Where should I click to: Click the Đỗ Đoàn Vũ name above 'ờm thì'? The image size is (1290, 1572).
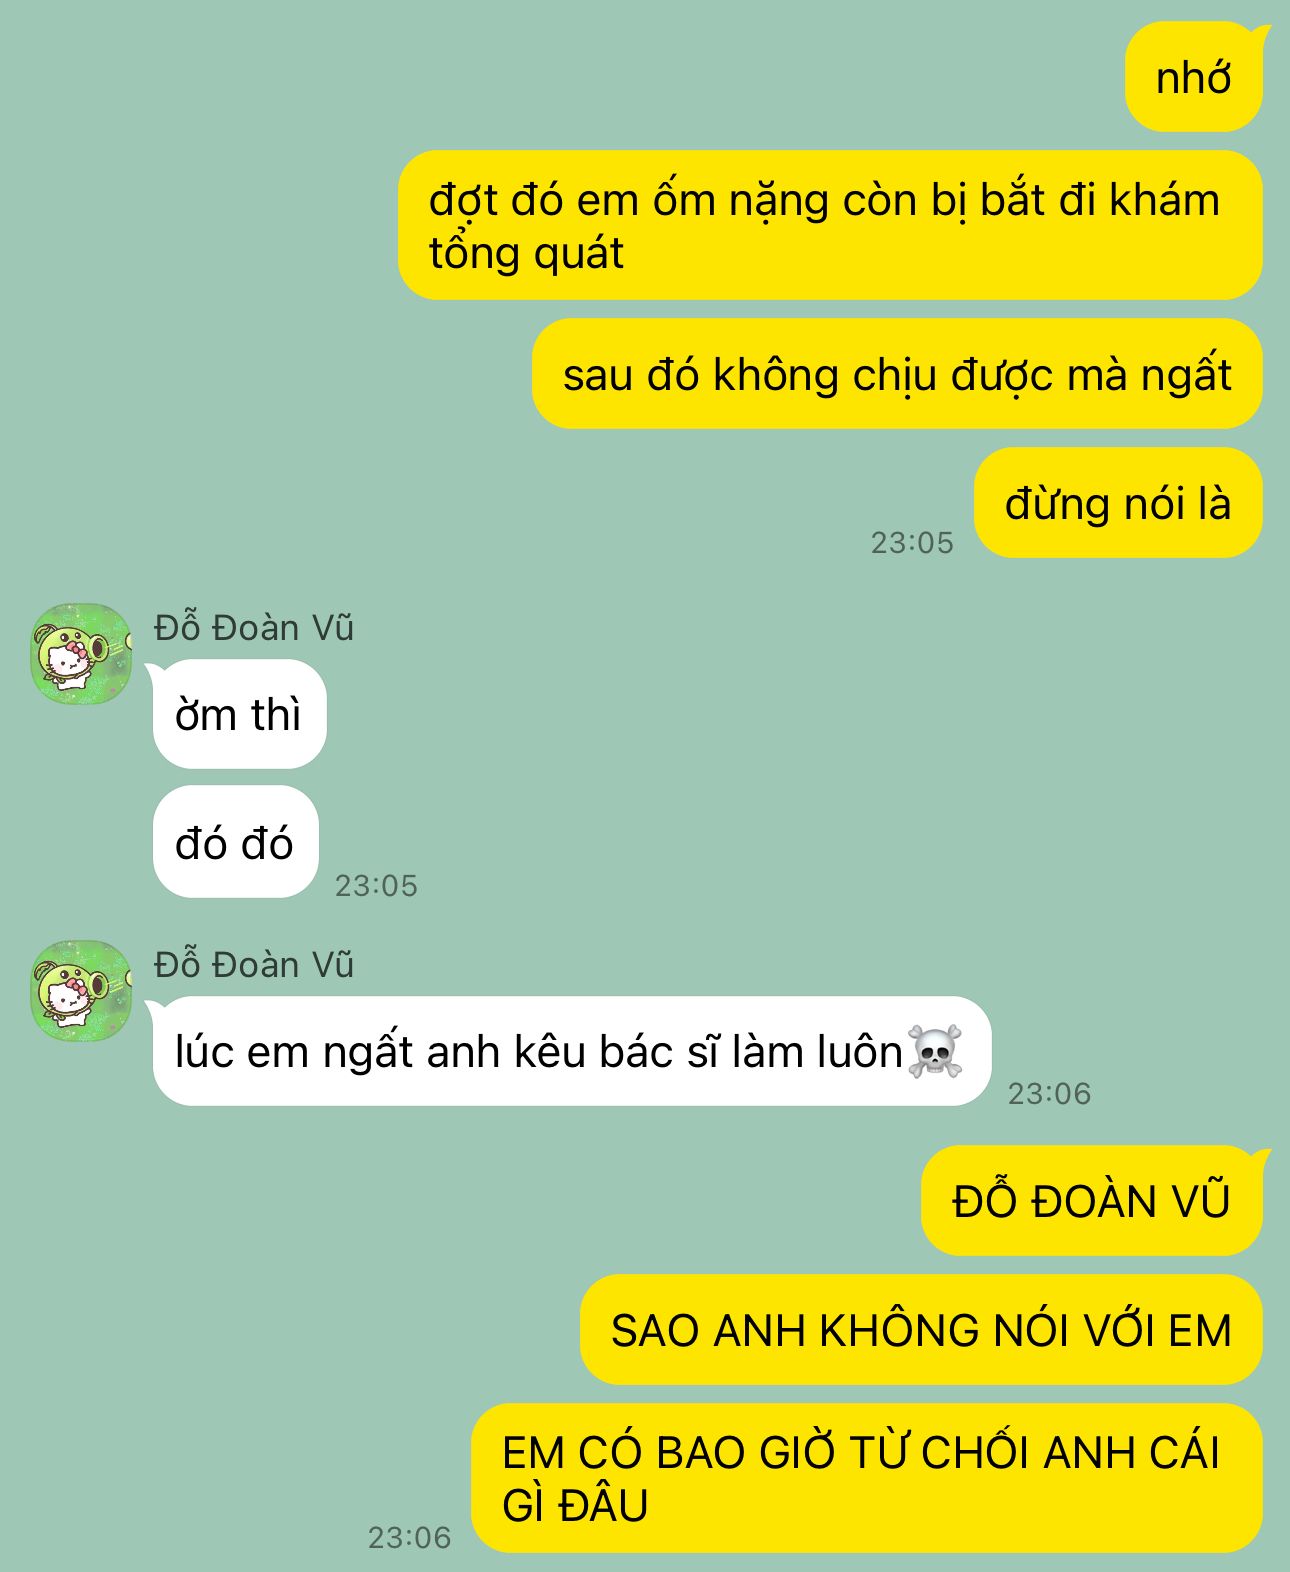click(x=254, y=627)
